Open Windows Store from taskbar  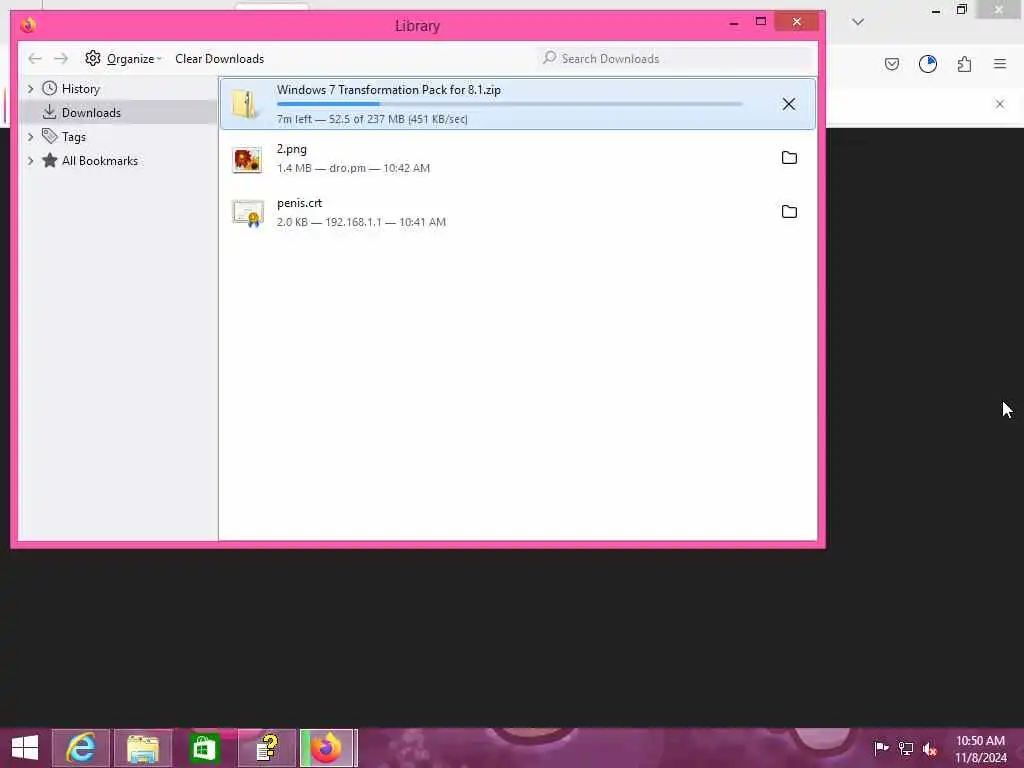(x=204, y=748)
